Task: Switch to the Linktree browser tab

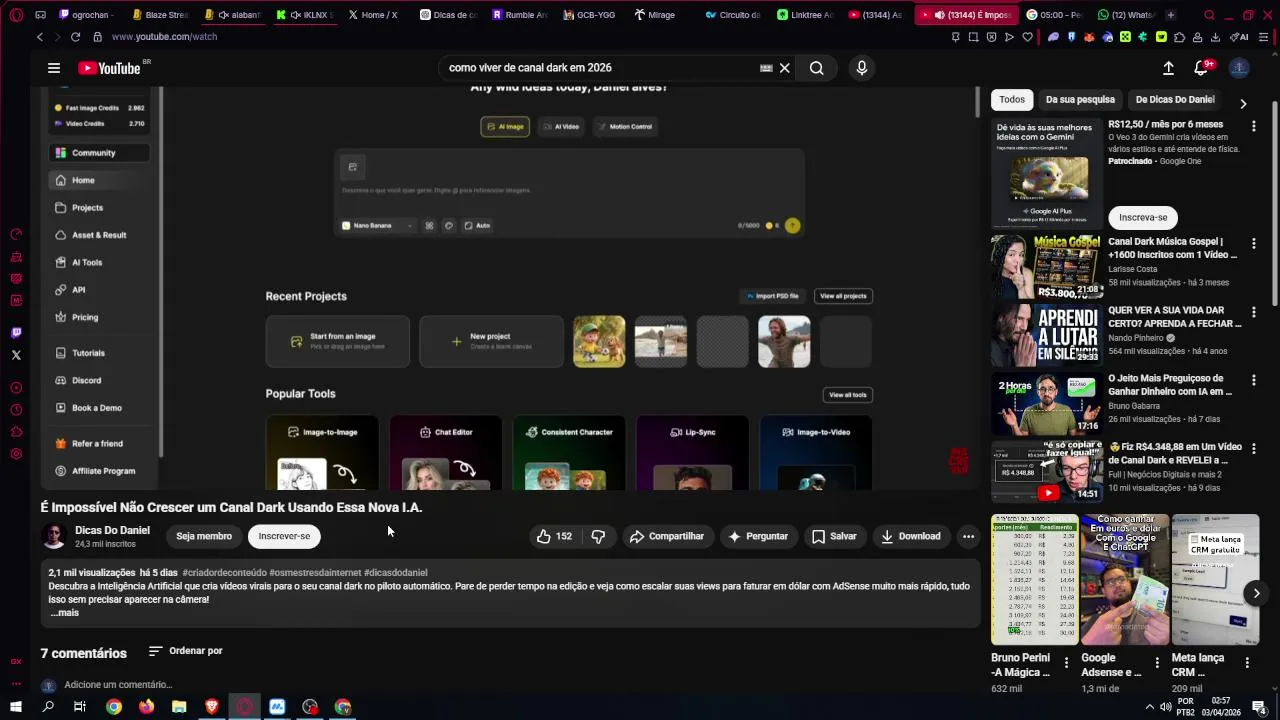Action: pyautogui.click(x=804, y=15)
